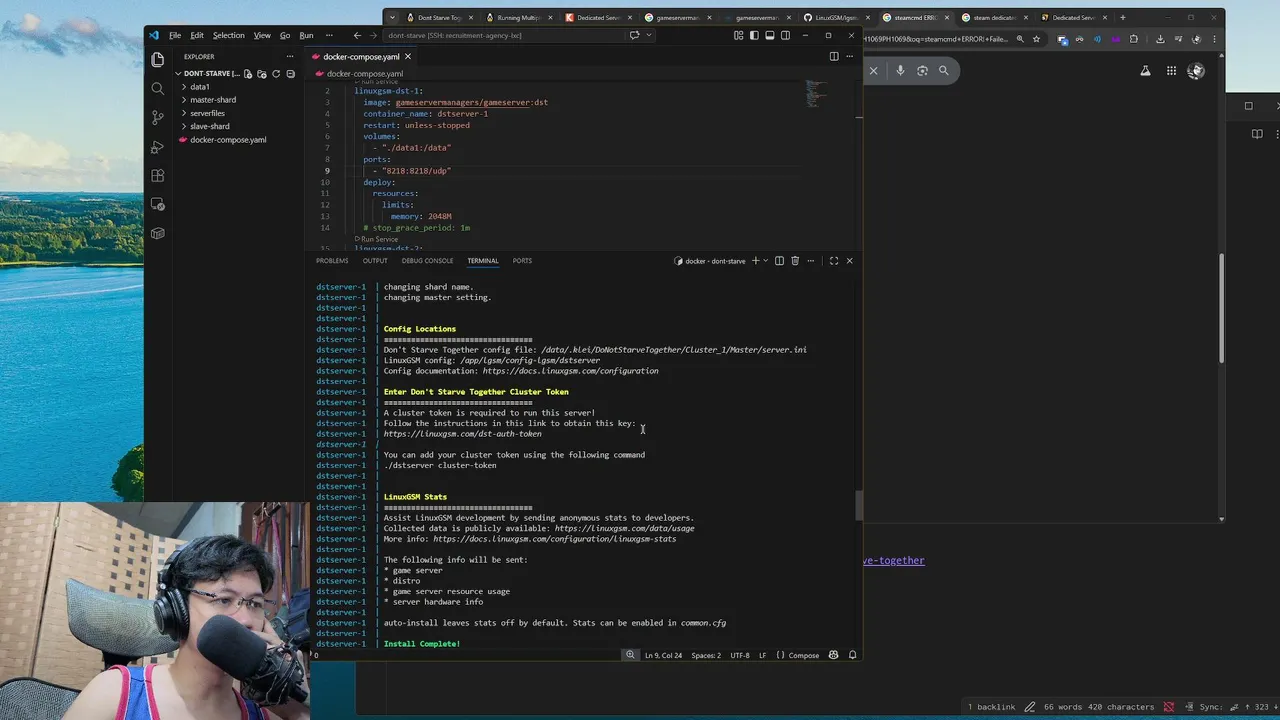The width and height of the screenshot is (1280, 720).
Task: Open the Extensions view
Action: tap(157, 176)
